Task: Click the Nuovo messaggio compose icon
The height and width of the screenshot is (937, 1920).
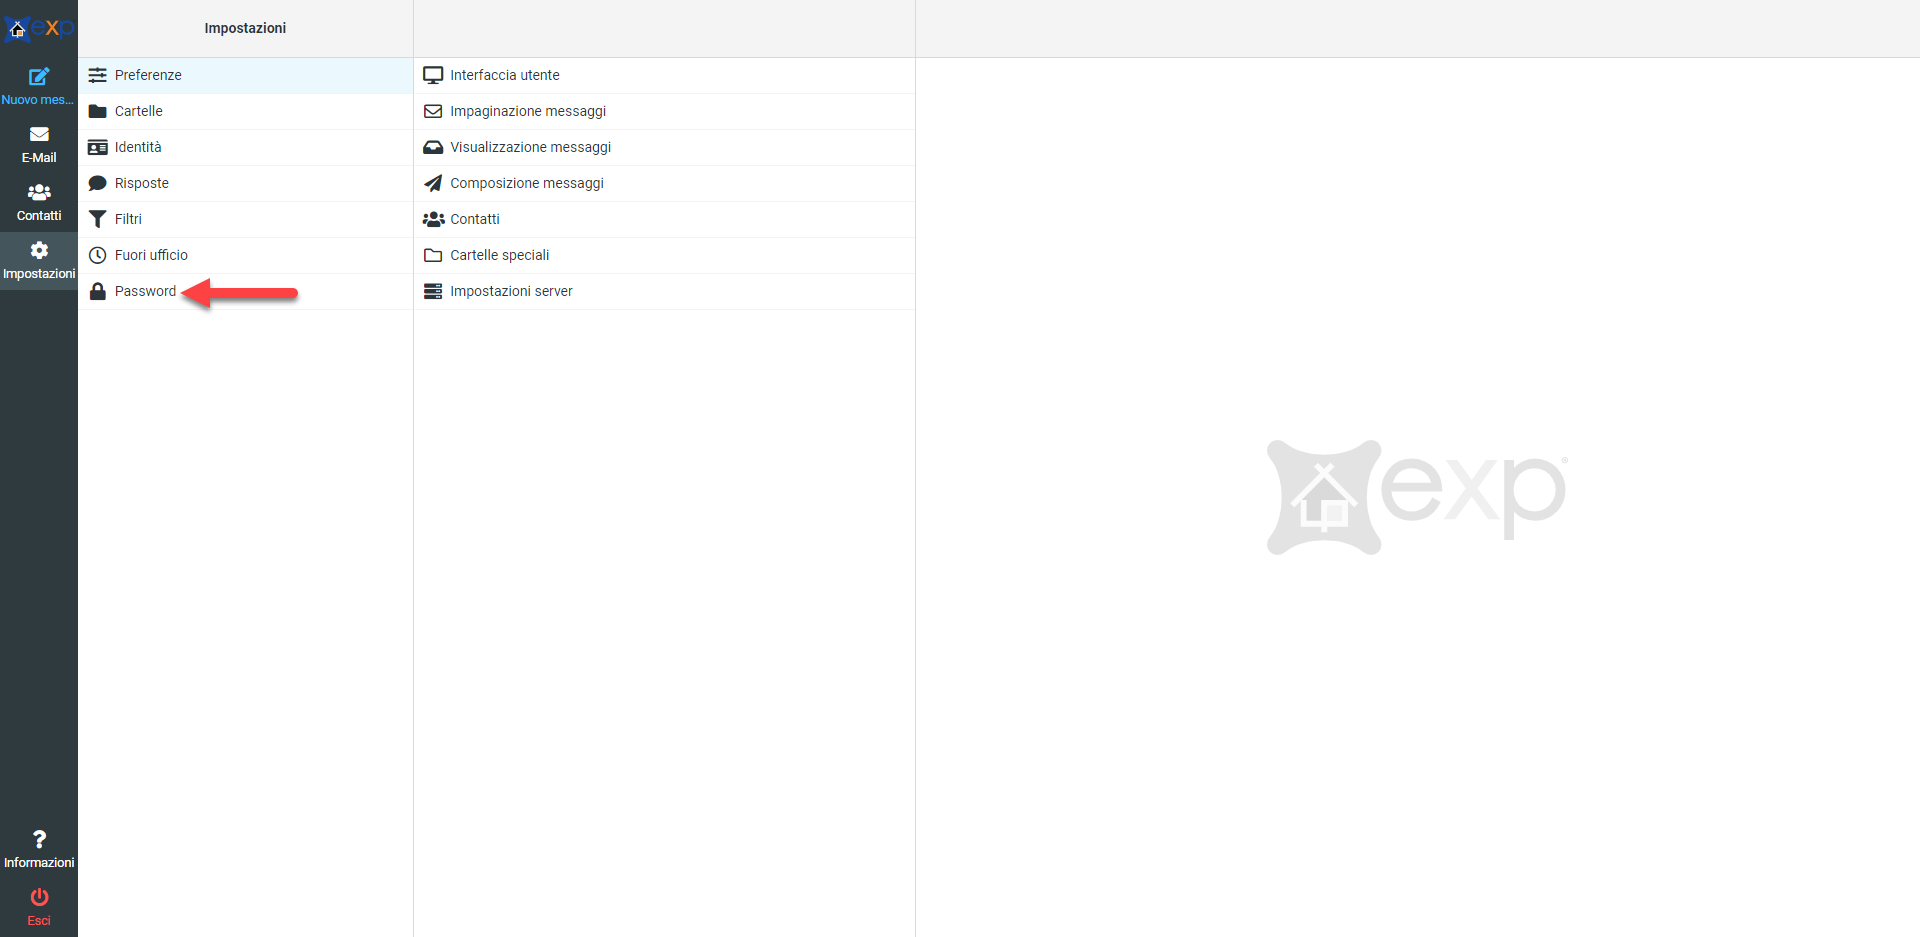Action: (39, 77)
